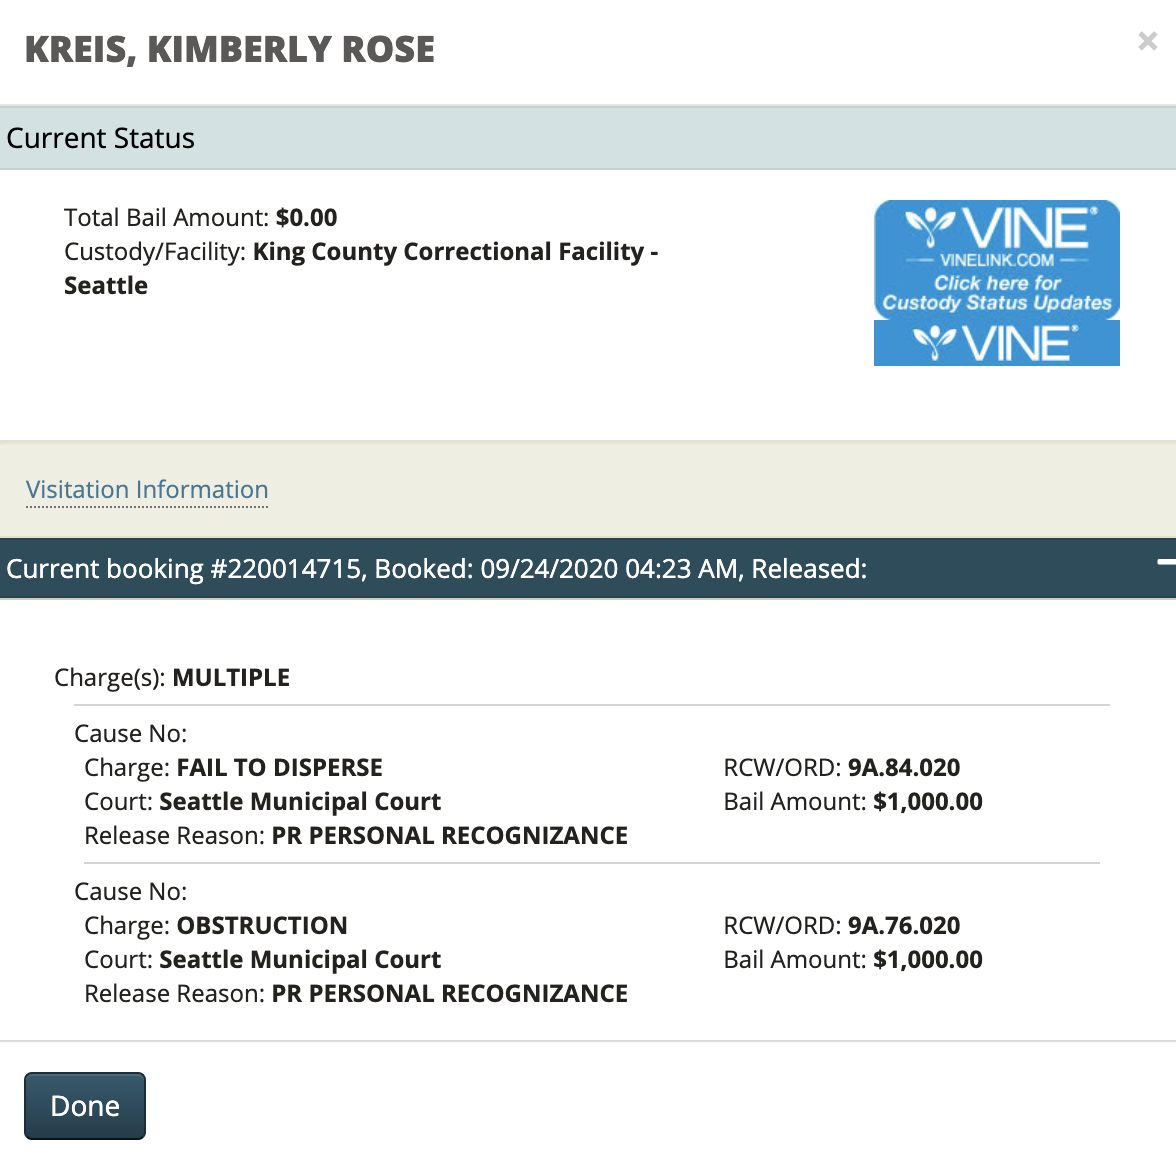Select the RCW/ORD 9A.76.020 code
Viewport: 1176px width, 1162px height.
[x=903, y=925]
